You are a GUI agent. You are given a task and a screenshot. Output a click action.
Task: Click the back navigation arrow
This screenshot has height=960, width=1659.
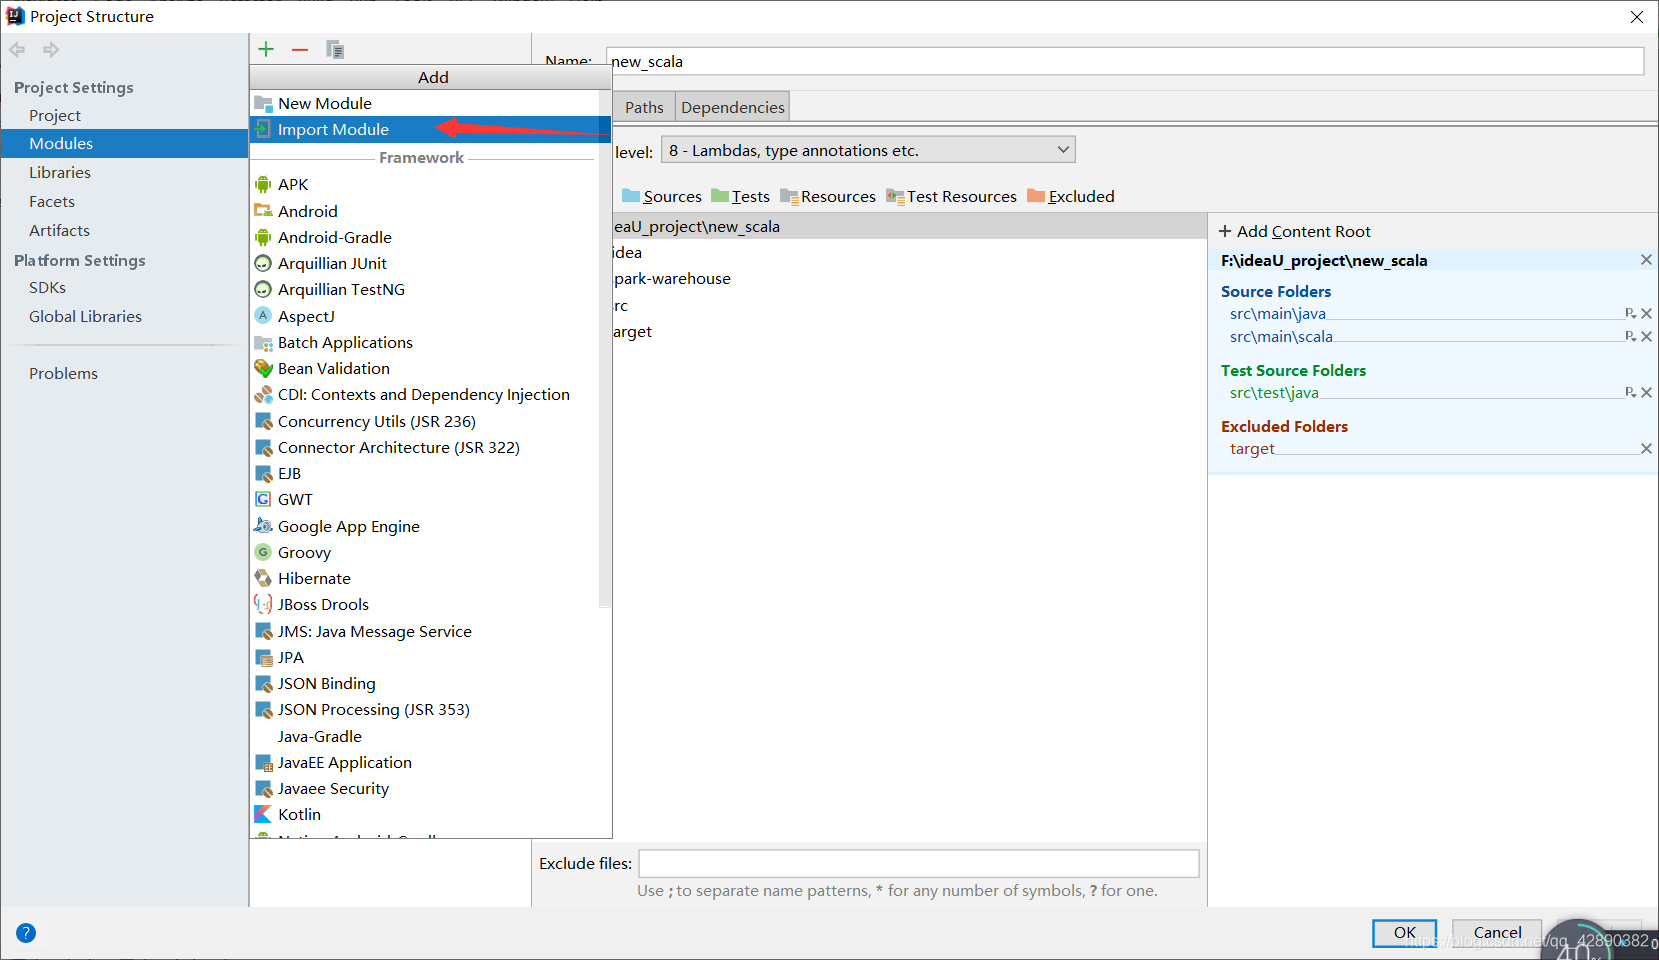(x=17, y=49)
